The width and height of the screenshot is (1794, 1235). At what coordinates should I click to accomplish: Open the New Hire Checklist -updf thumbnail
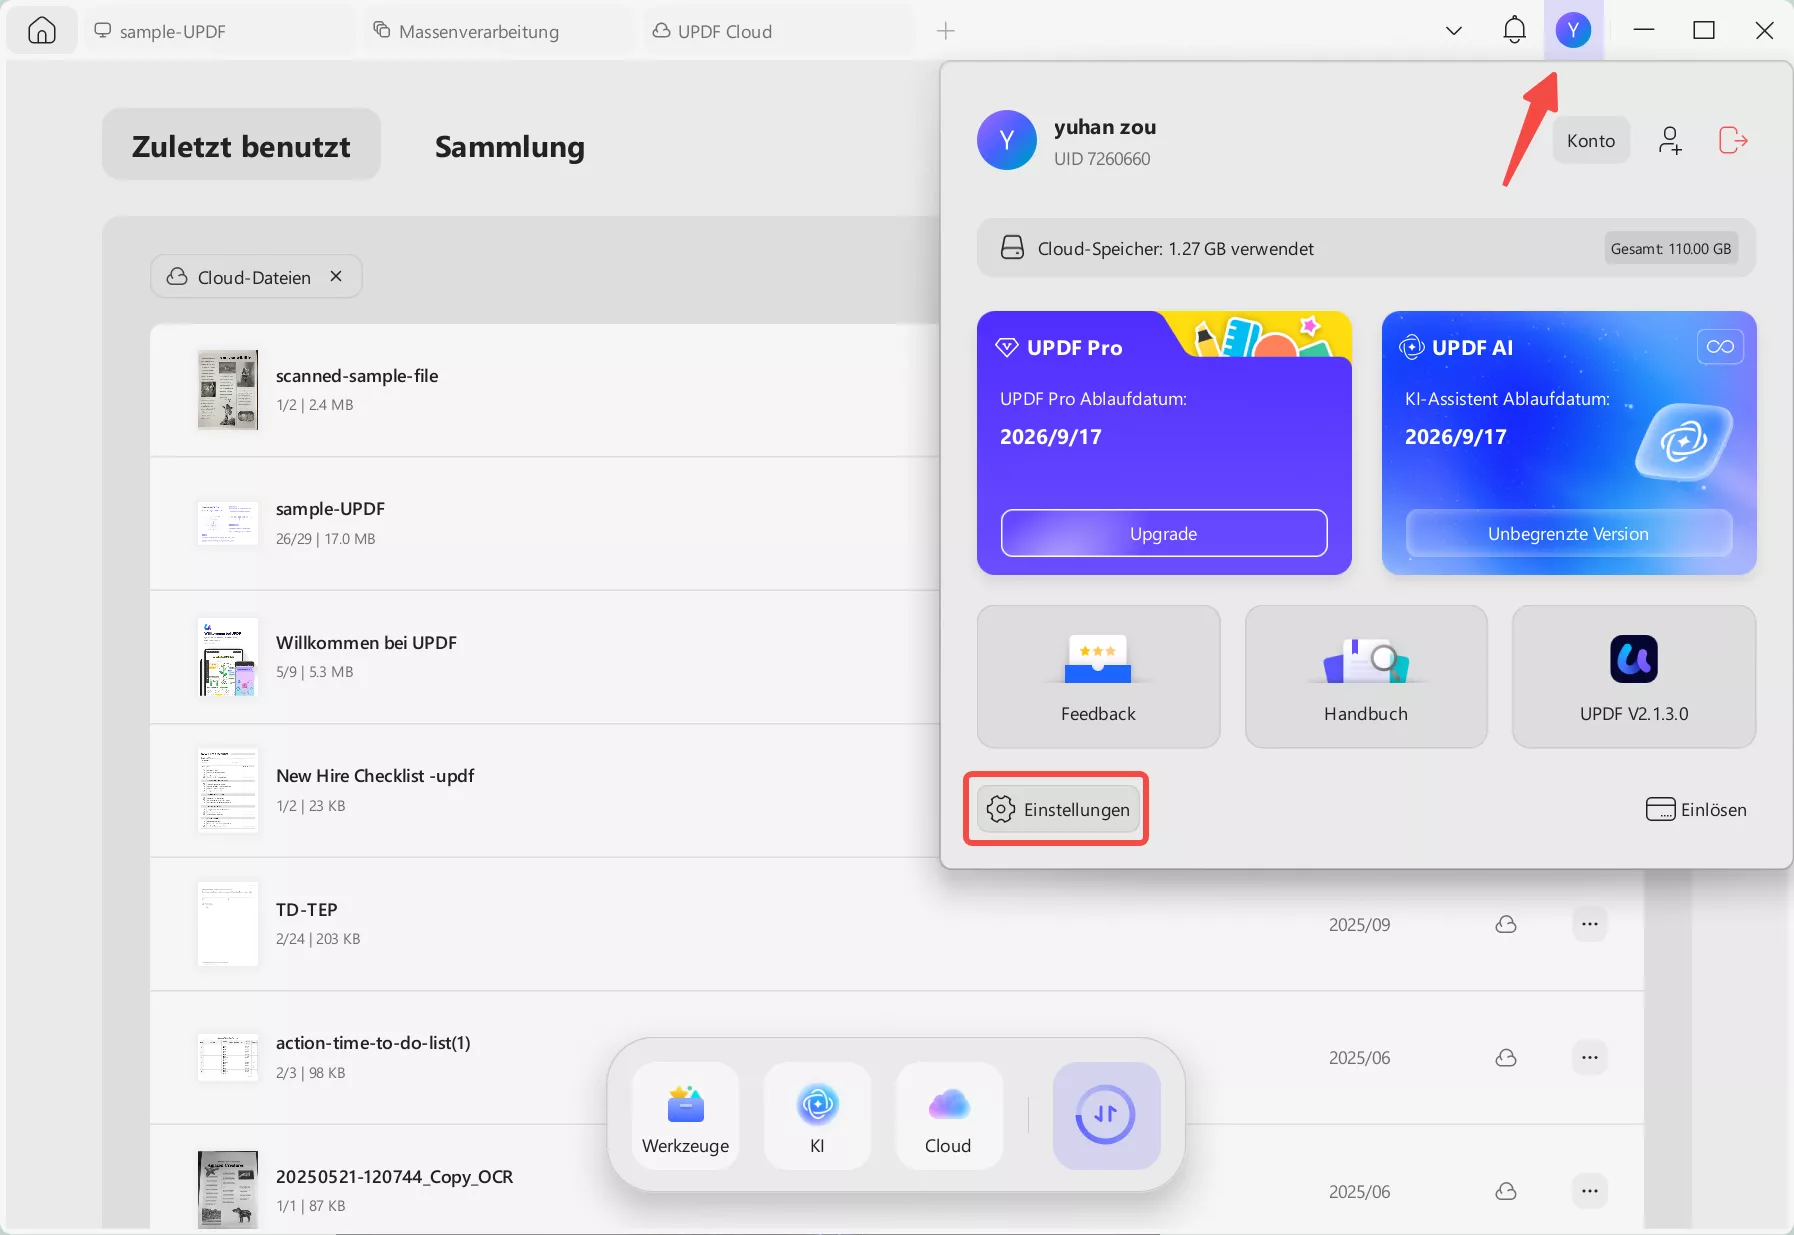pos(227,790)
